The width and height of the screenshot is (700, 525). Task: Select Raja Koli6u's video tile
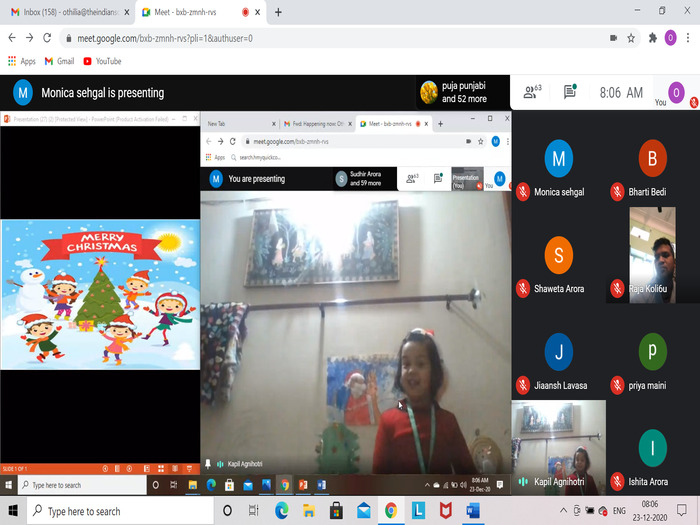tap(652, 255)
